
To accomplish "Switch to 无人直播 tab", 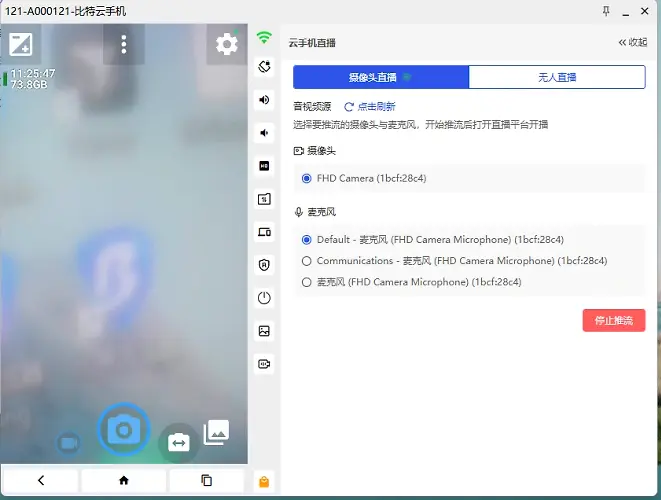I will (557, 77).
